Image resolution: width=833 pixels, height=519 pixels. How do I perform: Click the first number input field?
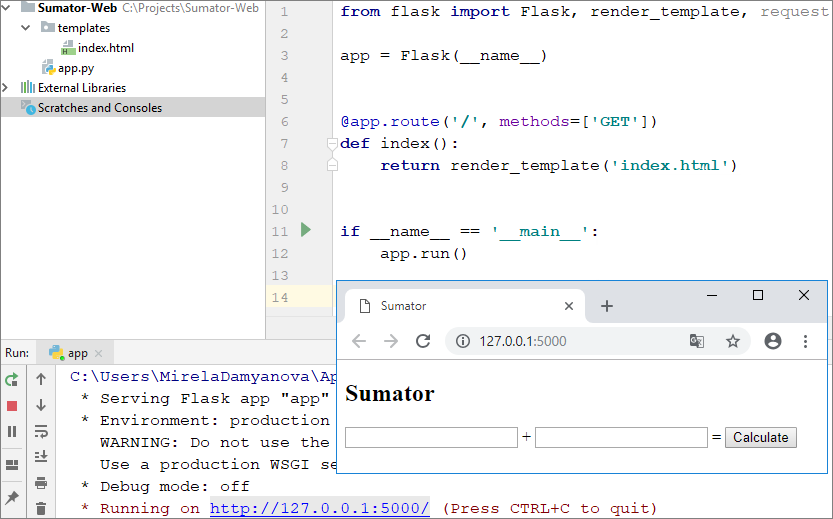[x=431, y=437]
